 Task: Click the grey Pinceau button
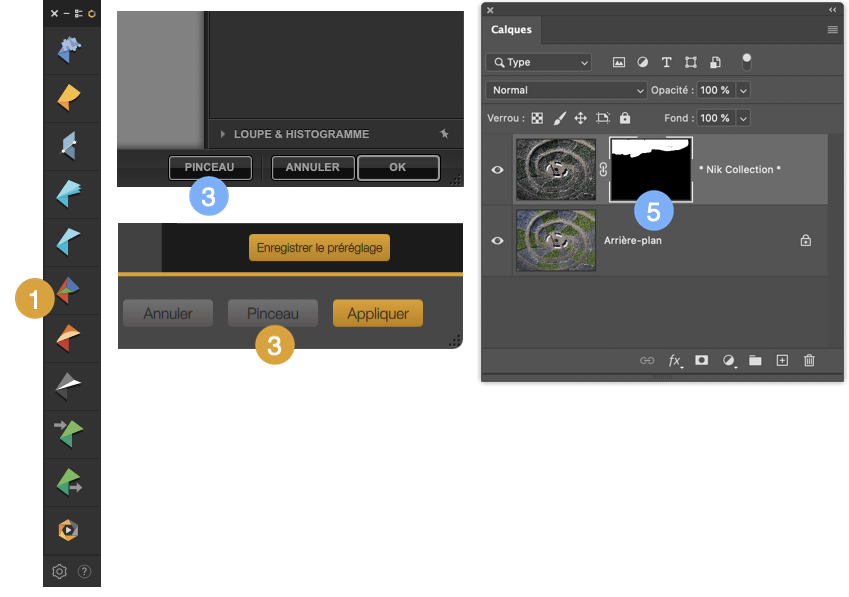(x=273, y=313)
